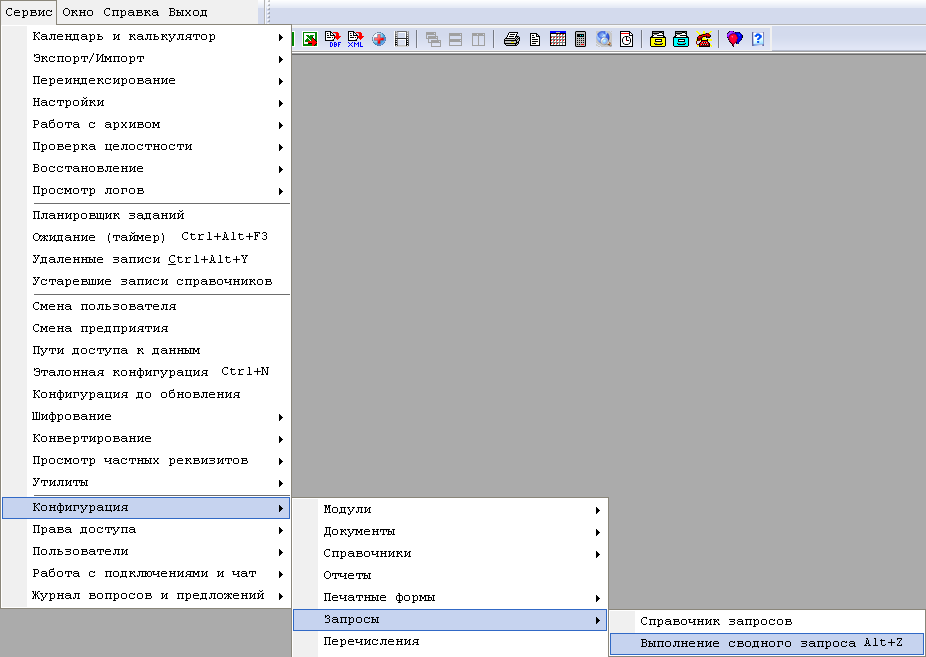Open the calendar toolbar icon
This screenshot has height=657, width=926.
558,40
